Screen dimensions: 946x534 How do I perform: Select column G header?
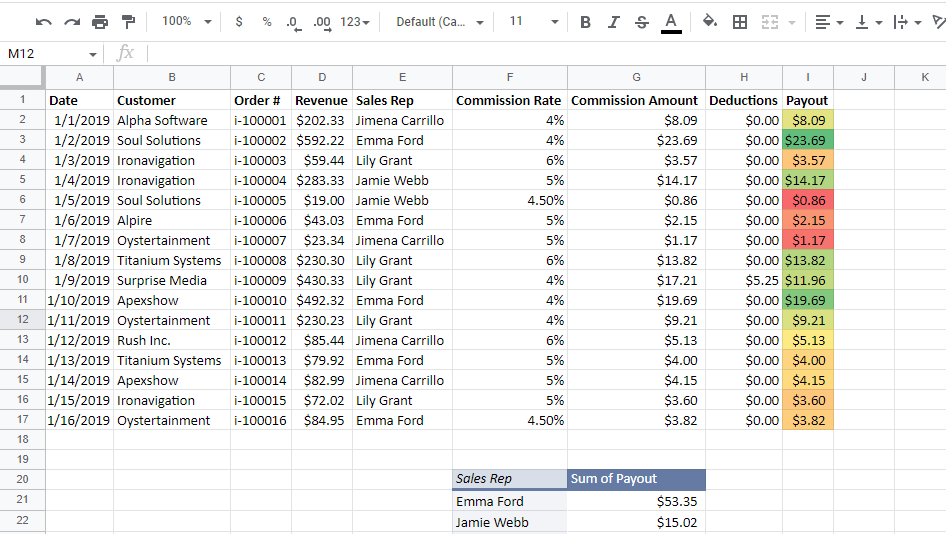[x=636, y=77]
